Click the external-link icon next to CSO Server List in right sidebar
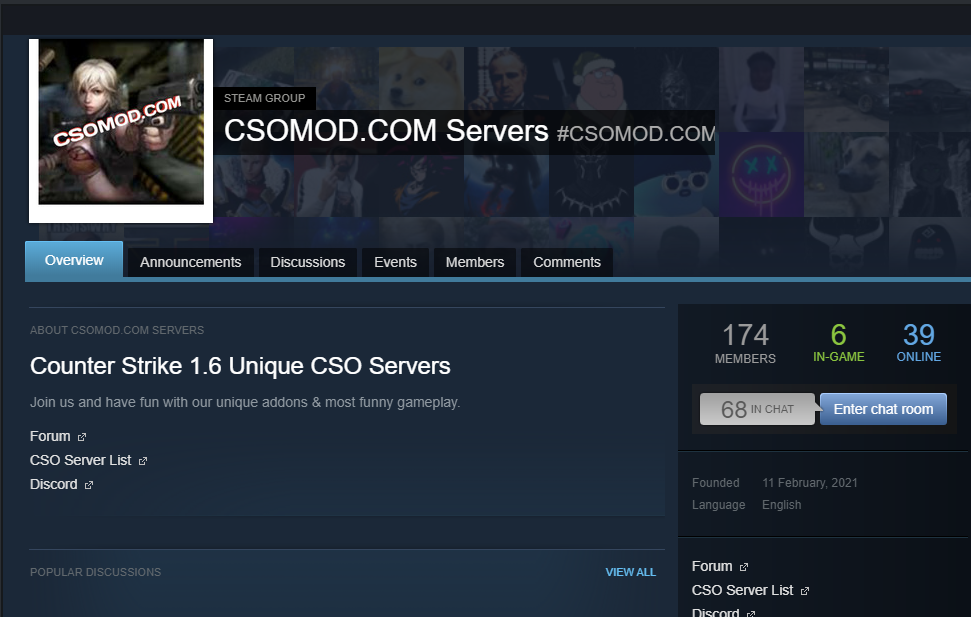 [805, 591]
